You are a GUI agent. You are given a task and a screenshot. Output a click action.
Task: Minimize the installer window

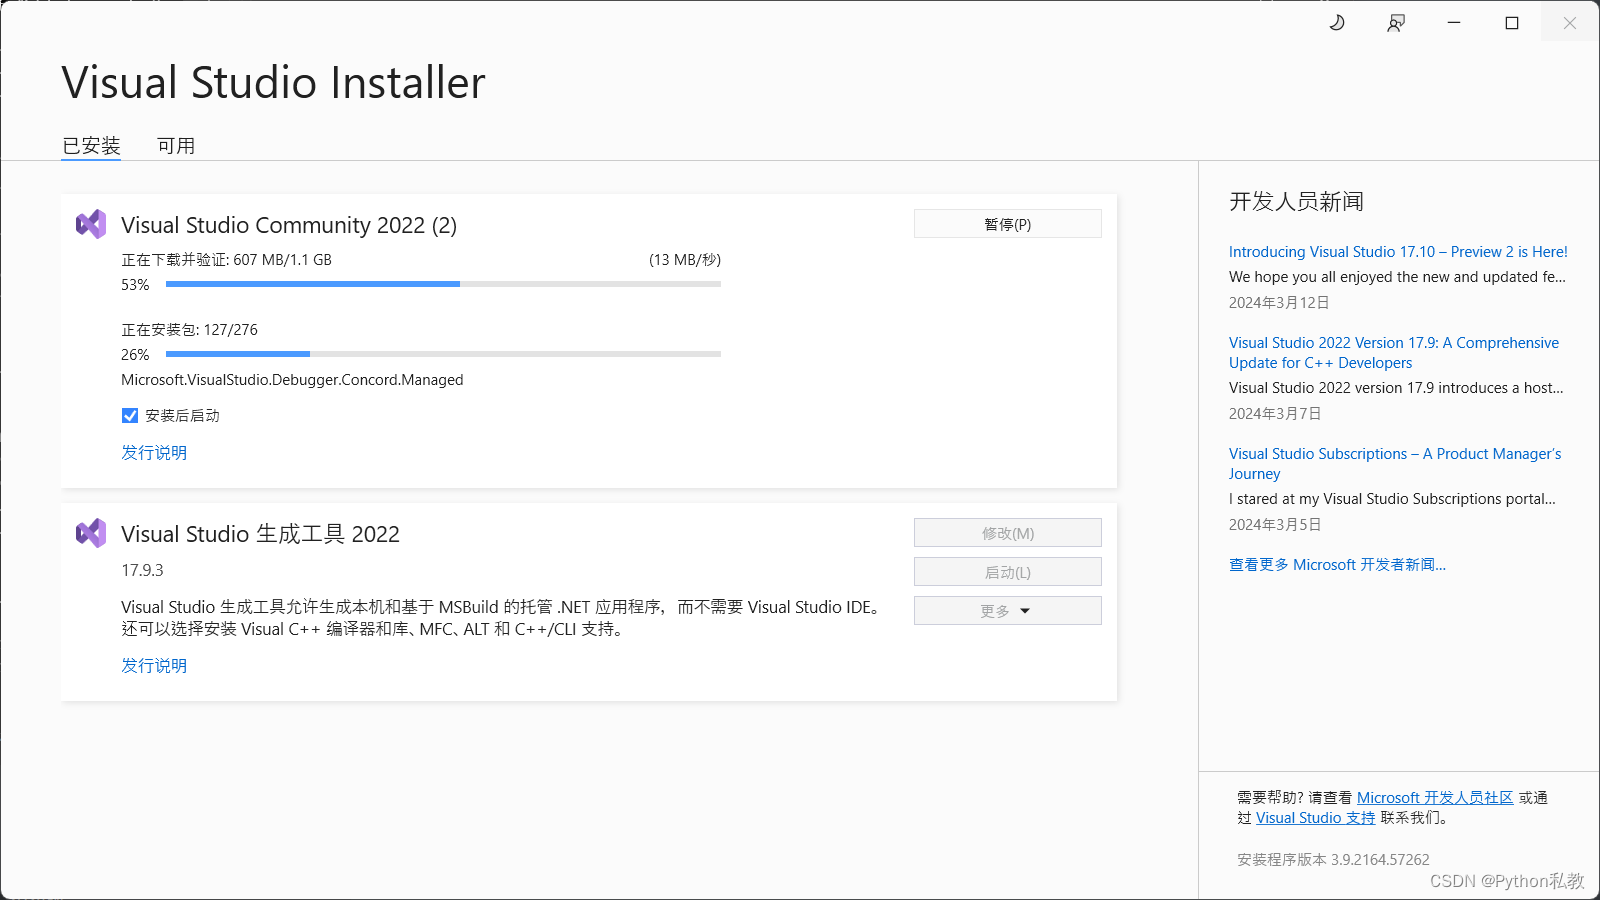1454,23
